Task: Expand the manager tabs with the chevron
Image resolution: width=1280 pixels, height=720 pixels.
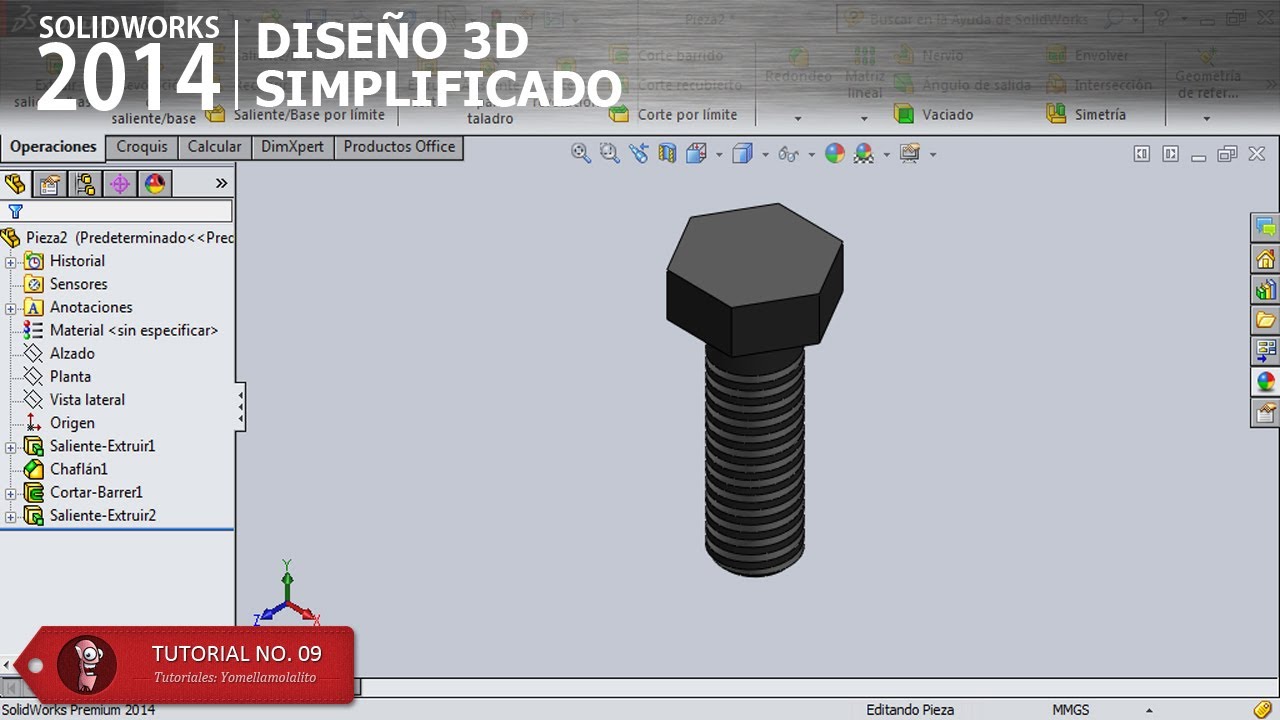Action: [x=221, y=183]
